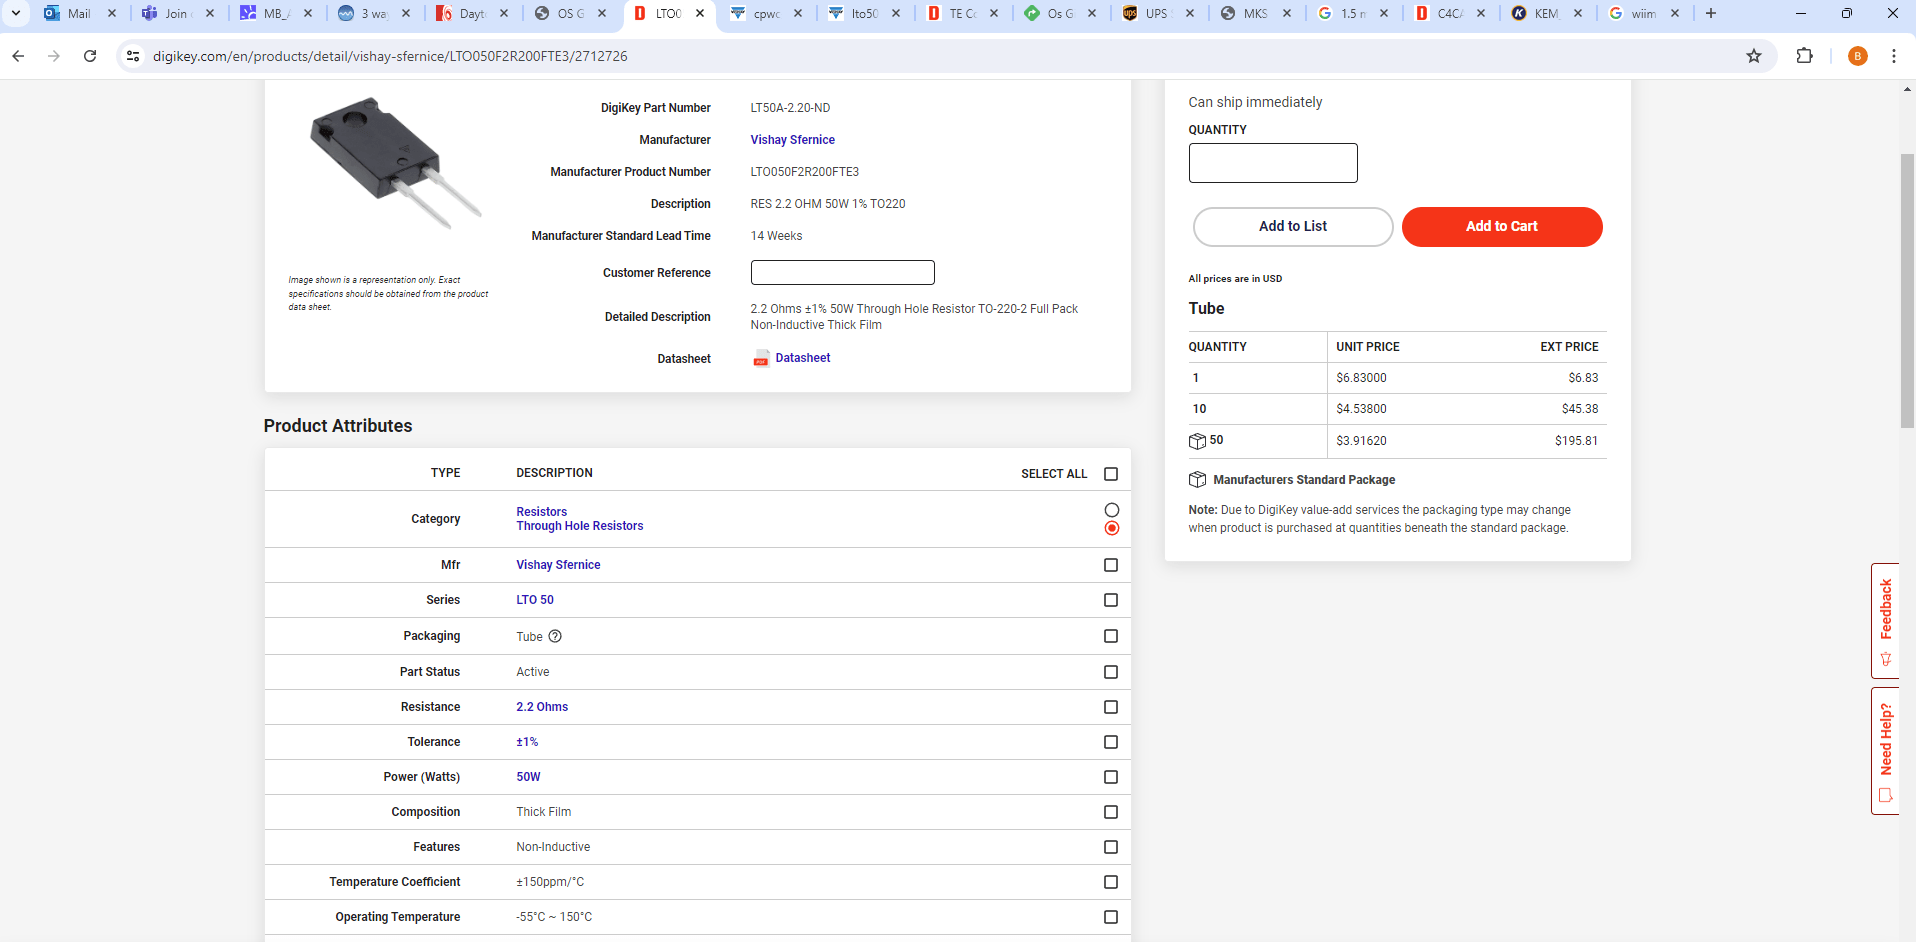Check the Mfr Vishay Sfernice checkbox
The width and height of the screenshot is (1916, 942).
point(1111,565)
